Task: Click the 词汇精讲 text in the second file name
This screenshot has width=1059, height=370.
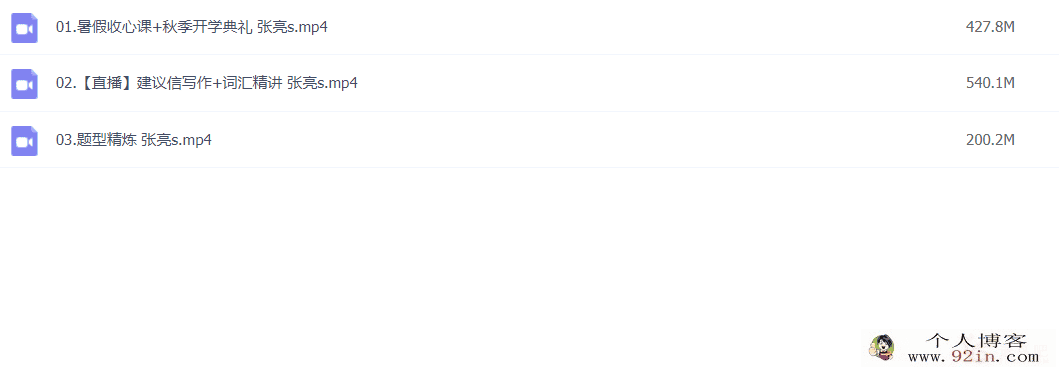Action: (x=252, y=84)
